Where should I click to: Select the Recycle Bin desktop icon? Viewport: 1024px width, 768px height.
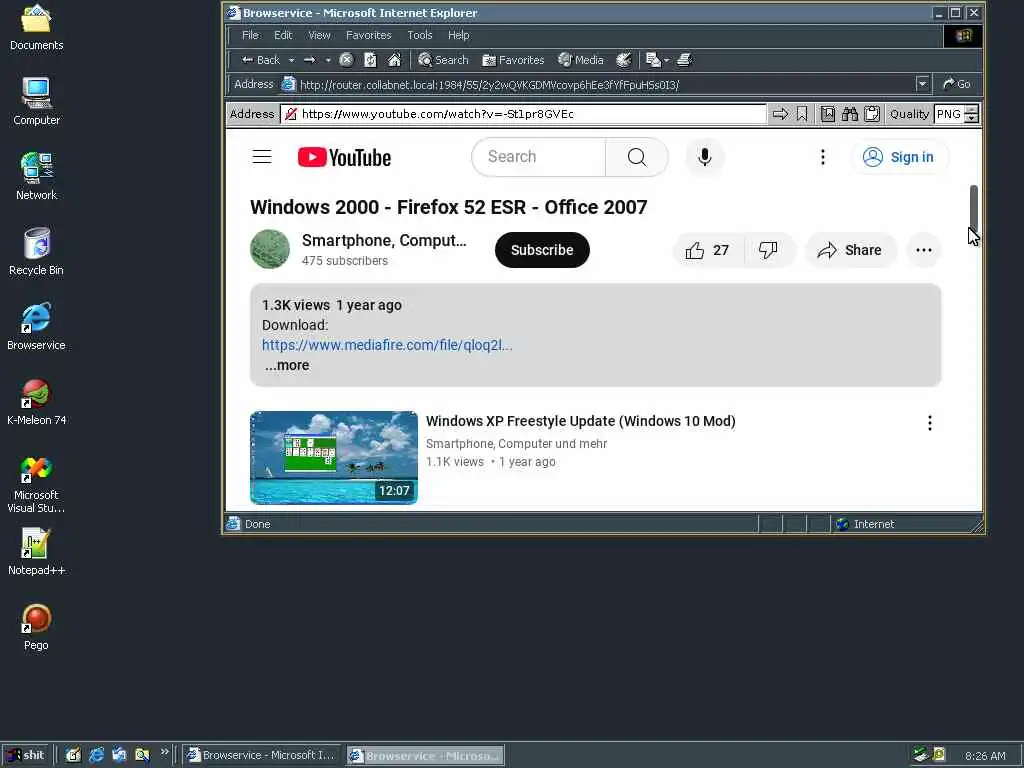coord(37,251)
